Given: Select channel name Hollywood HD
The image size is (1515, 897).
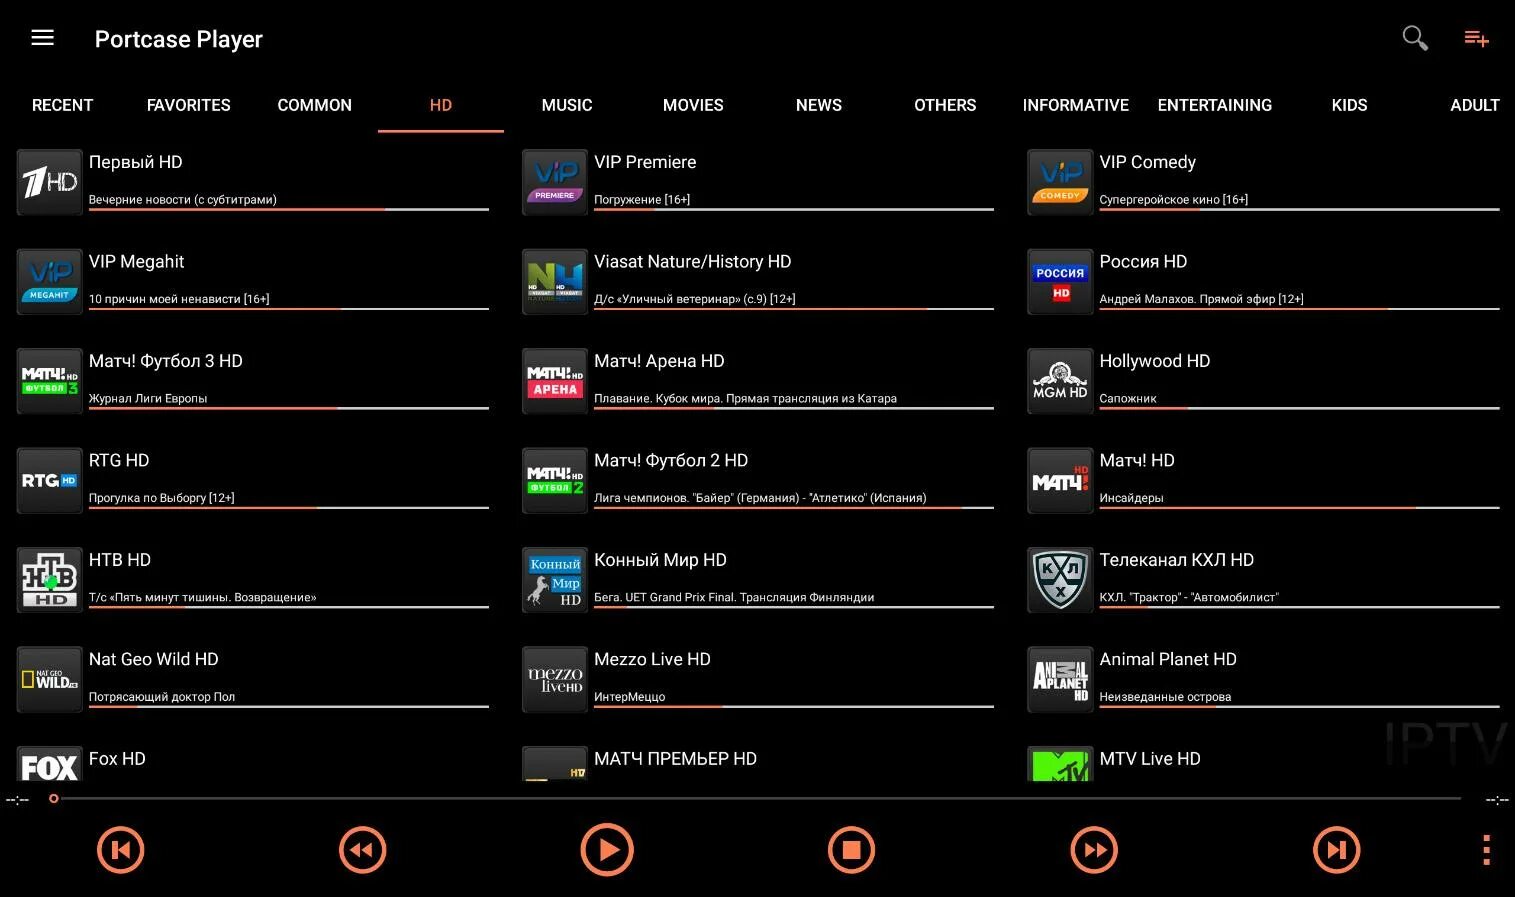Looking at the screenshot, I should pyautogui.click(x=1154, y=361).
